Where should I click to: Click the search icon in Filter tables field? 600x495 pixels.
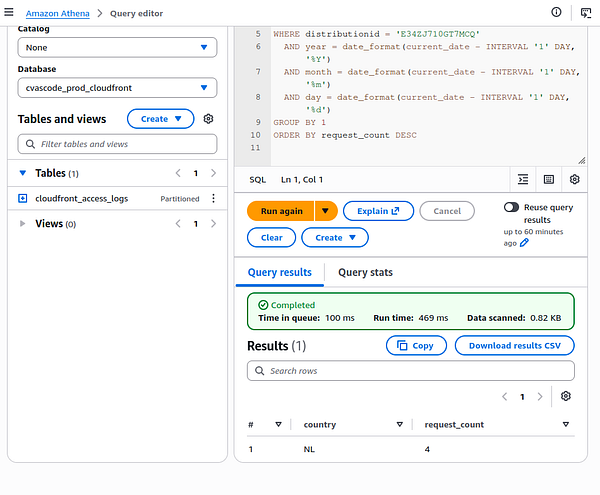click(x=30, y=144)
